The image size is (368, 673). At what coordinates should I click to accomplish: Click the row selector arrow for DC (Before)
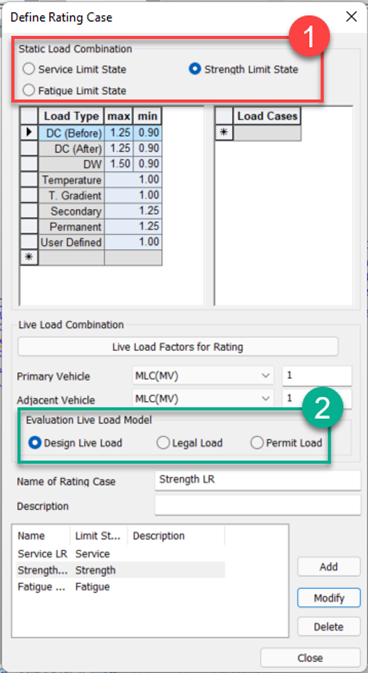pyautogui.click(x=30, y=133)
